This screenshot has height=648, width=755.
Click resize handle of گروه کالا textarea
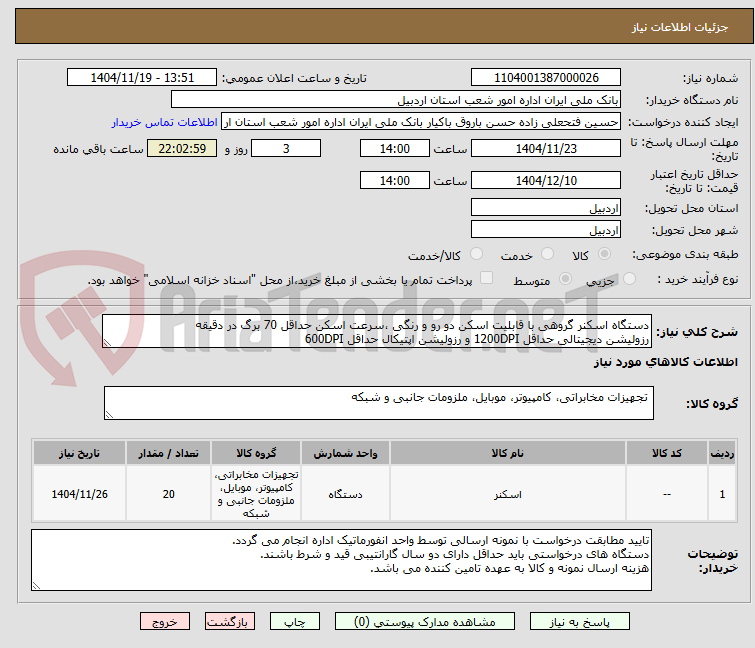109,415
